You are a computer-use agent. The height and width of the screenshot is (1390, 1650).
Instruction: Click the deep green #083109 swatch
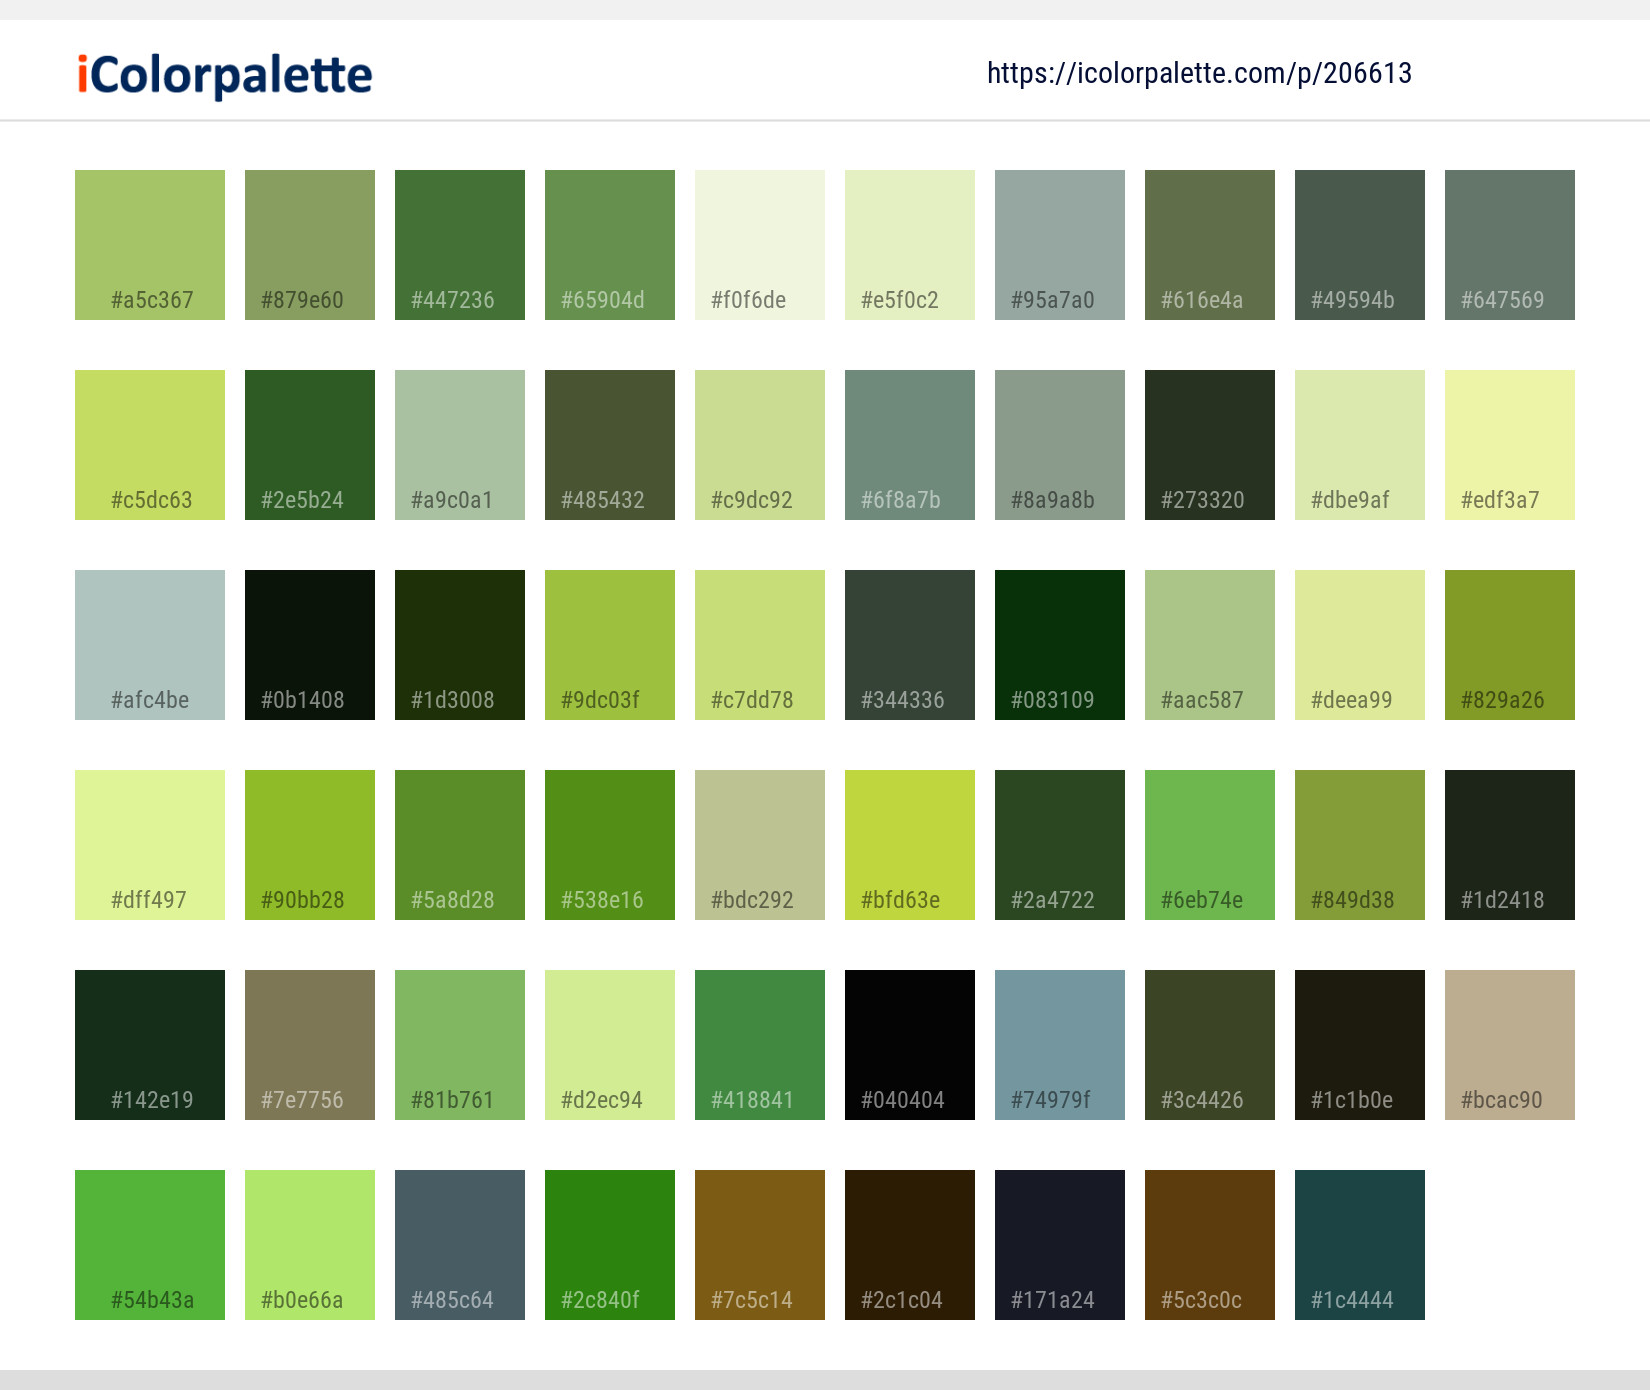click(1060, 645)
